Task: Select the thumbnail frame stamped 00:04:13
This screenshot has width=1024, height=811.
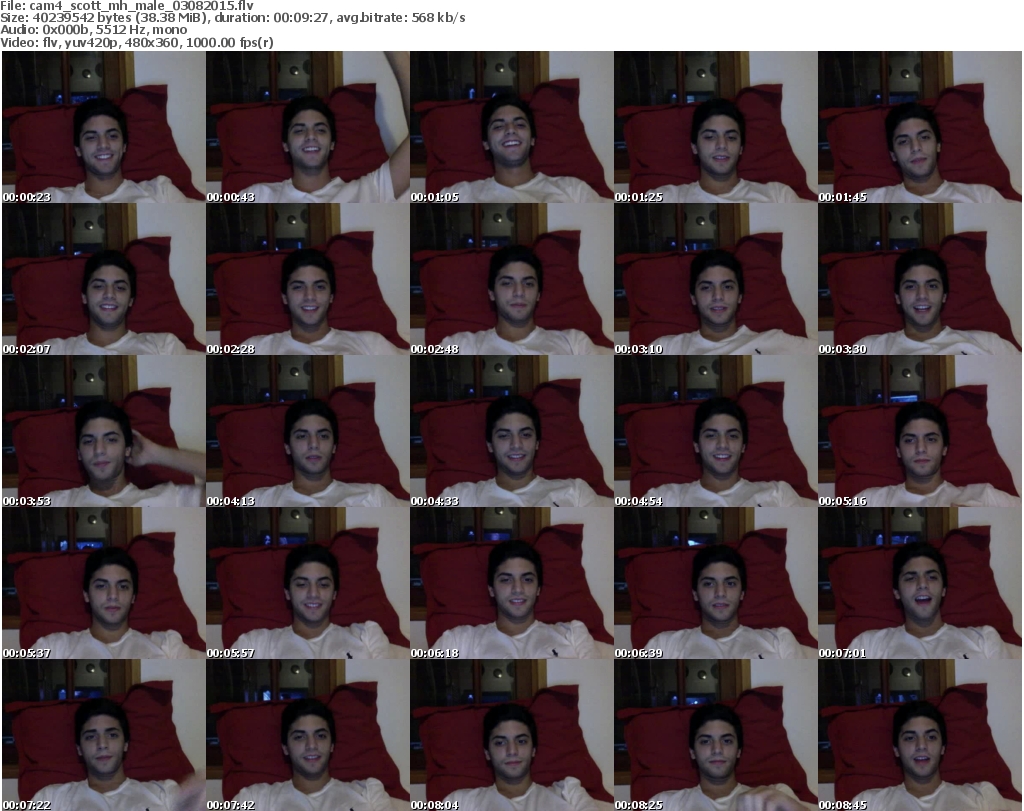Action: 308,431
